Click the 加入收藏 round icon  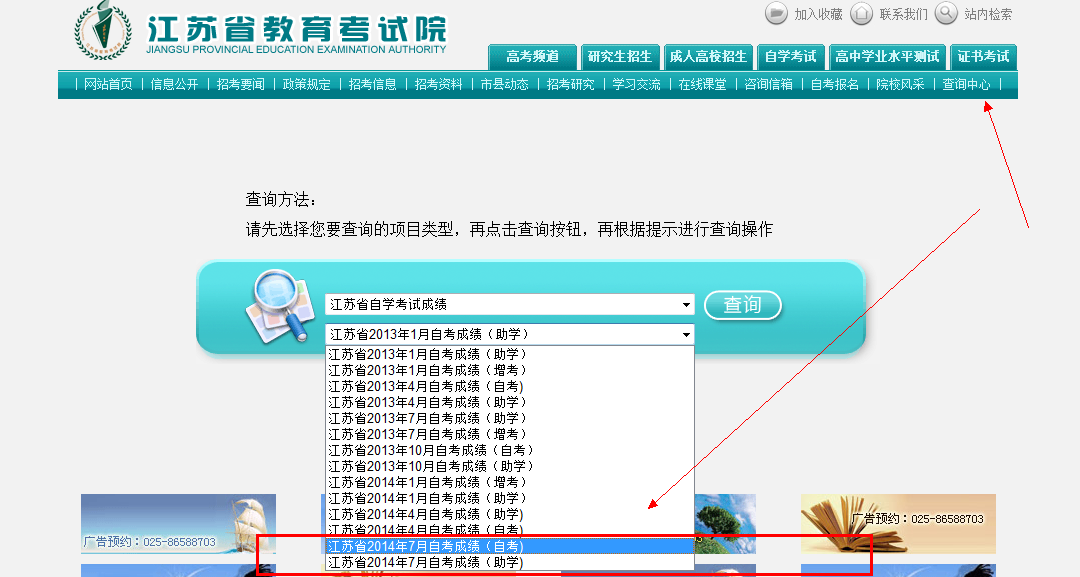[776, 14]
